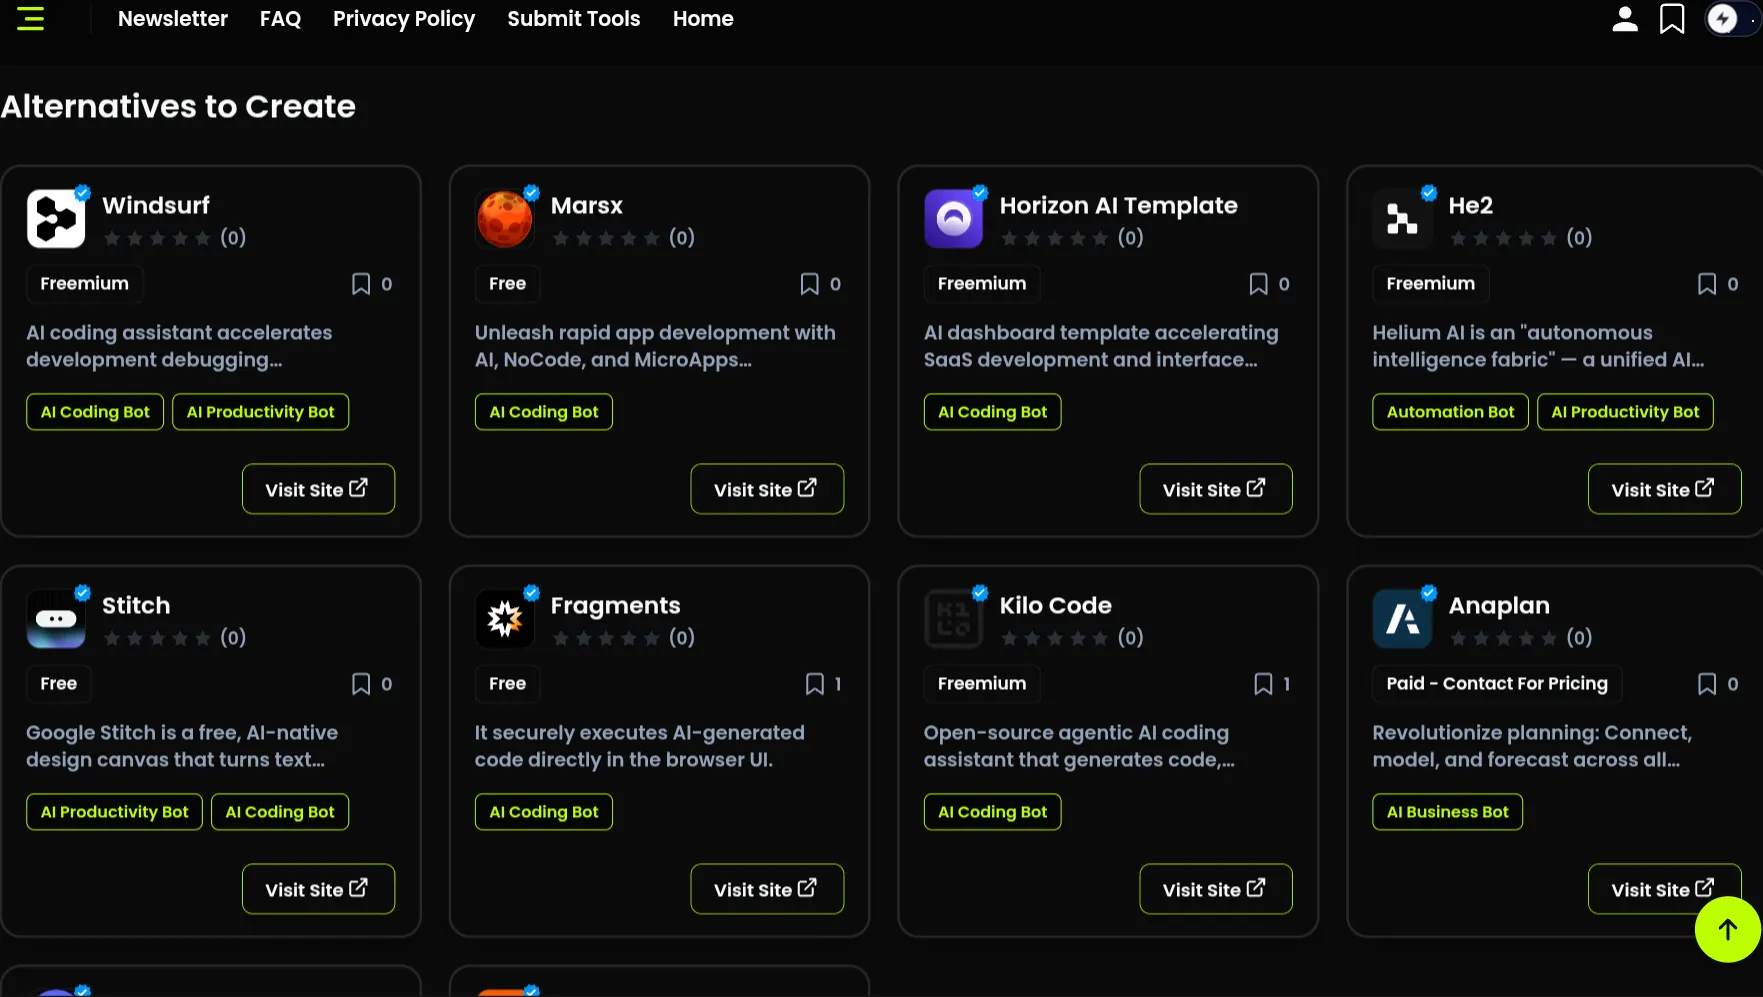The width and height of the screenshot is (1763, 997).
Task: Bookmark the Anaplan tool
Action: [x=1707, y=684]
